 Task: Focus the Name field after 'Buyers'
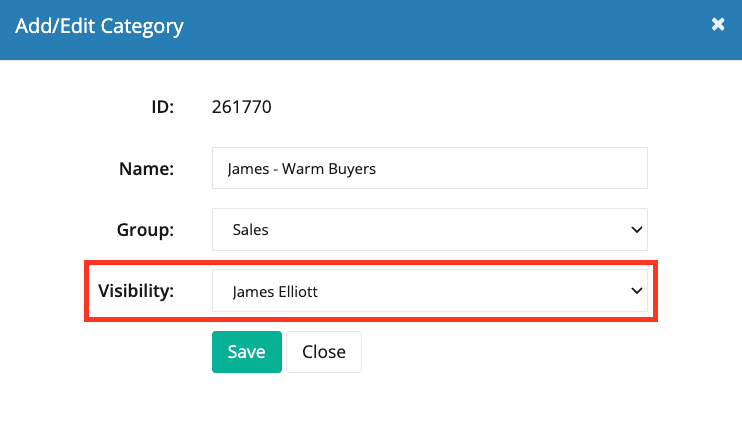pos(511,169)
